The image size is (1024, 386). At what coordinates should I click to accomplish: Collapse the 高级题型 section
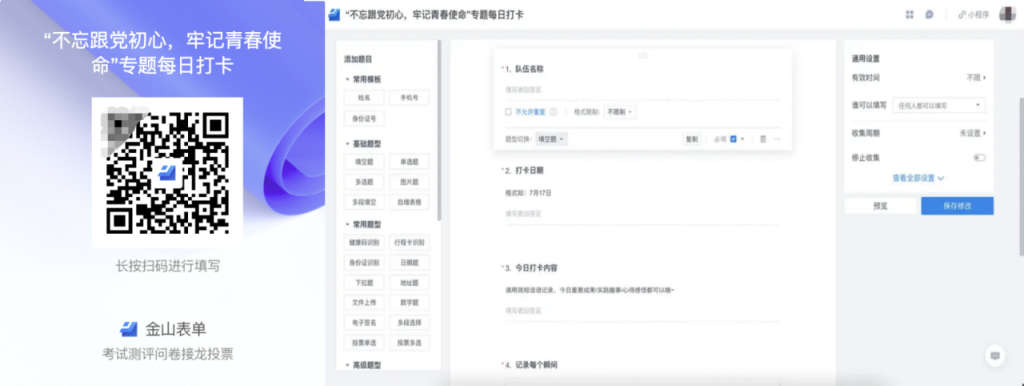[x=347, y=365]
